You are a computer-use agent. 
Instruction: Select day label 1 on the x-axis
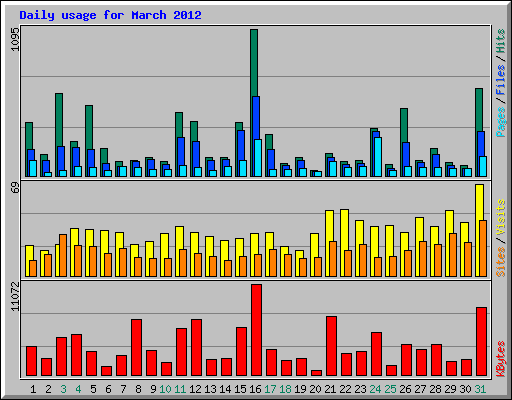pyautogui.click(x=33, y=389)
